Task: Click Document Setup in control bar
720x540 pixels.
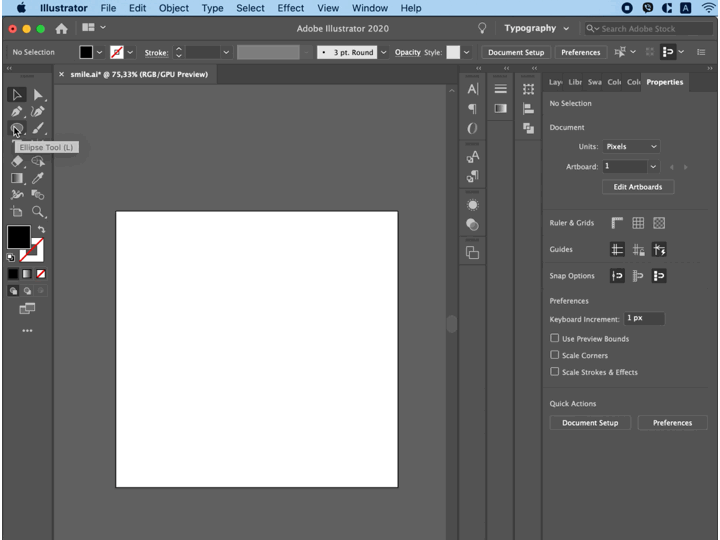Action: click(x=516, y=52)
